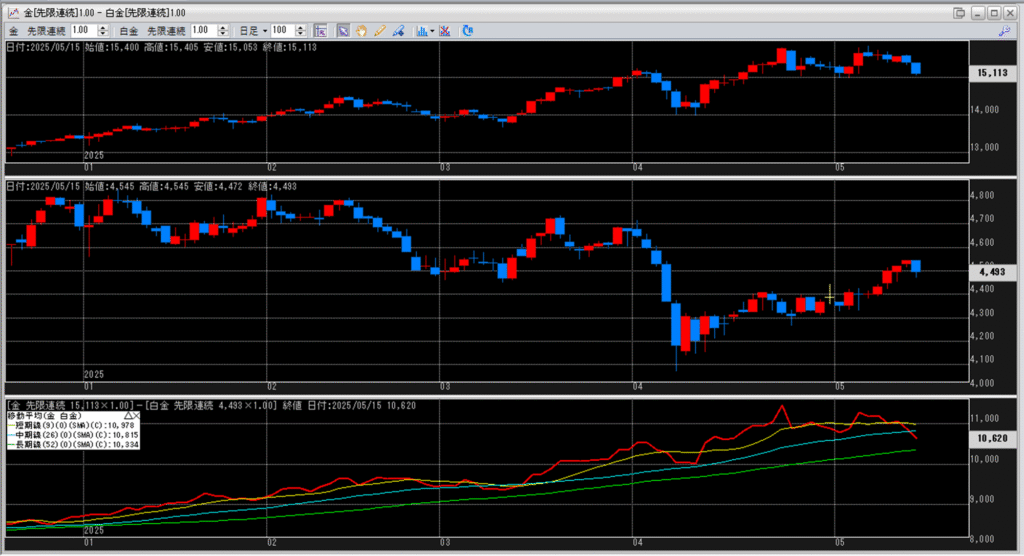Click the 金 symbol label

coord(13,31)
